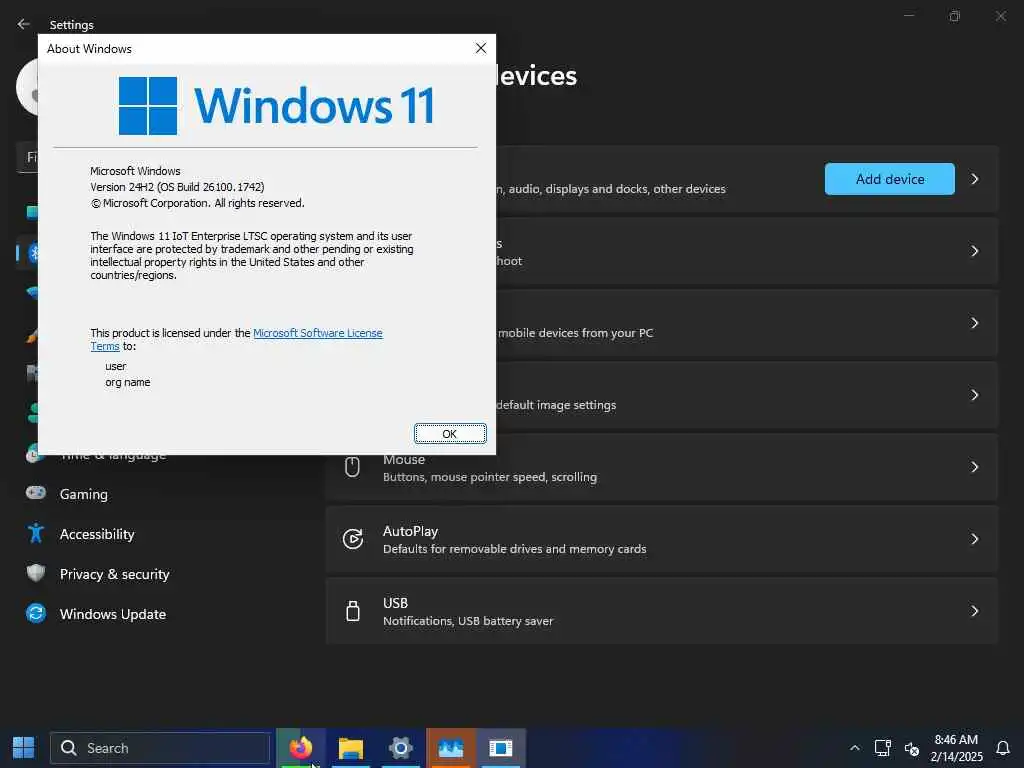Click the Gaming controller icon
Image resolution: width=1024 pixels, height=768 pixels.
pos(36,493)
